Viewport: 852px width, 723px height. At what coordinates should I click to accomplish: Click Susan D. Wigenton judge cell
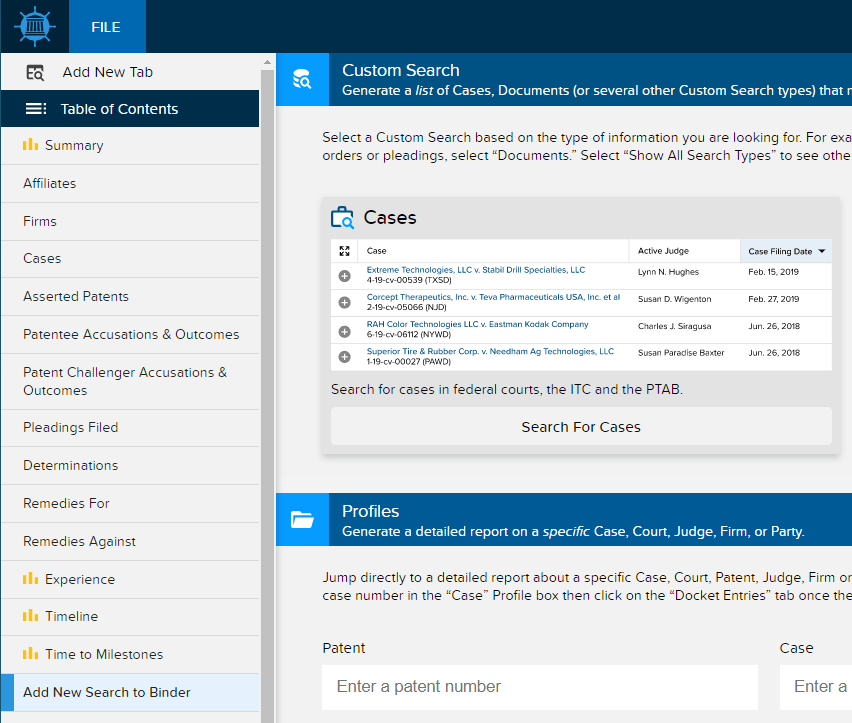click(x=674, y=299)
